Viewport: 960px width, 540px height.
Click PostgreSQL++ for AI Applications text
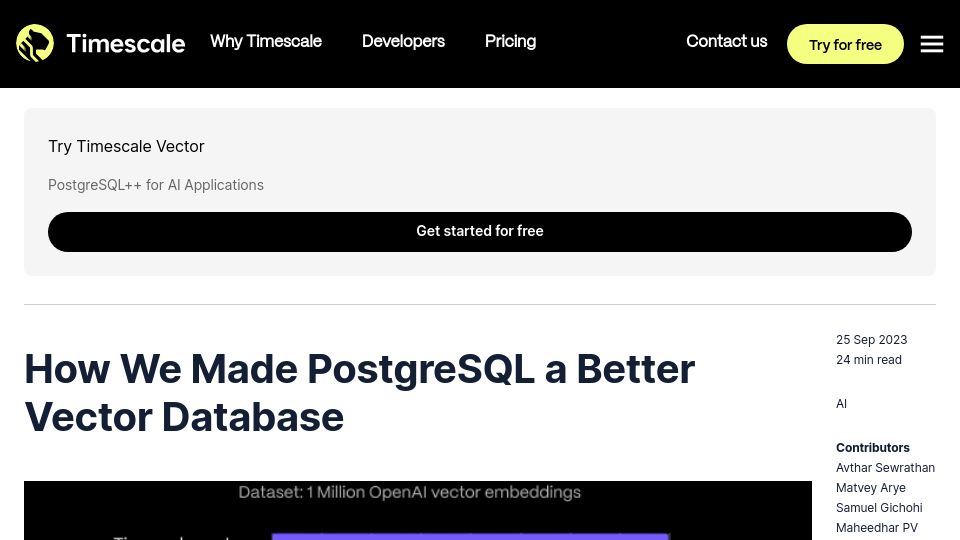coord(156,185)
